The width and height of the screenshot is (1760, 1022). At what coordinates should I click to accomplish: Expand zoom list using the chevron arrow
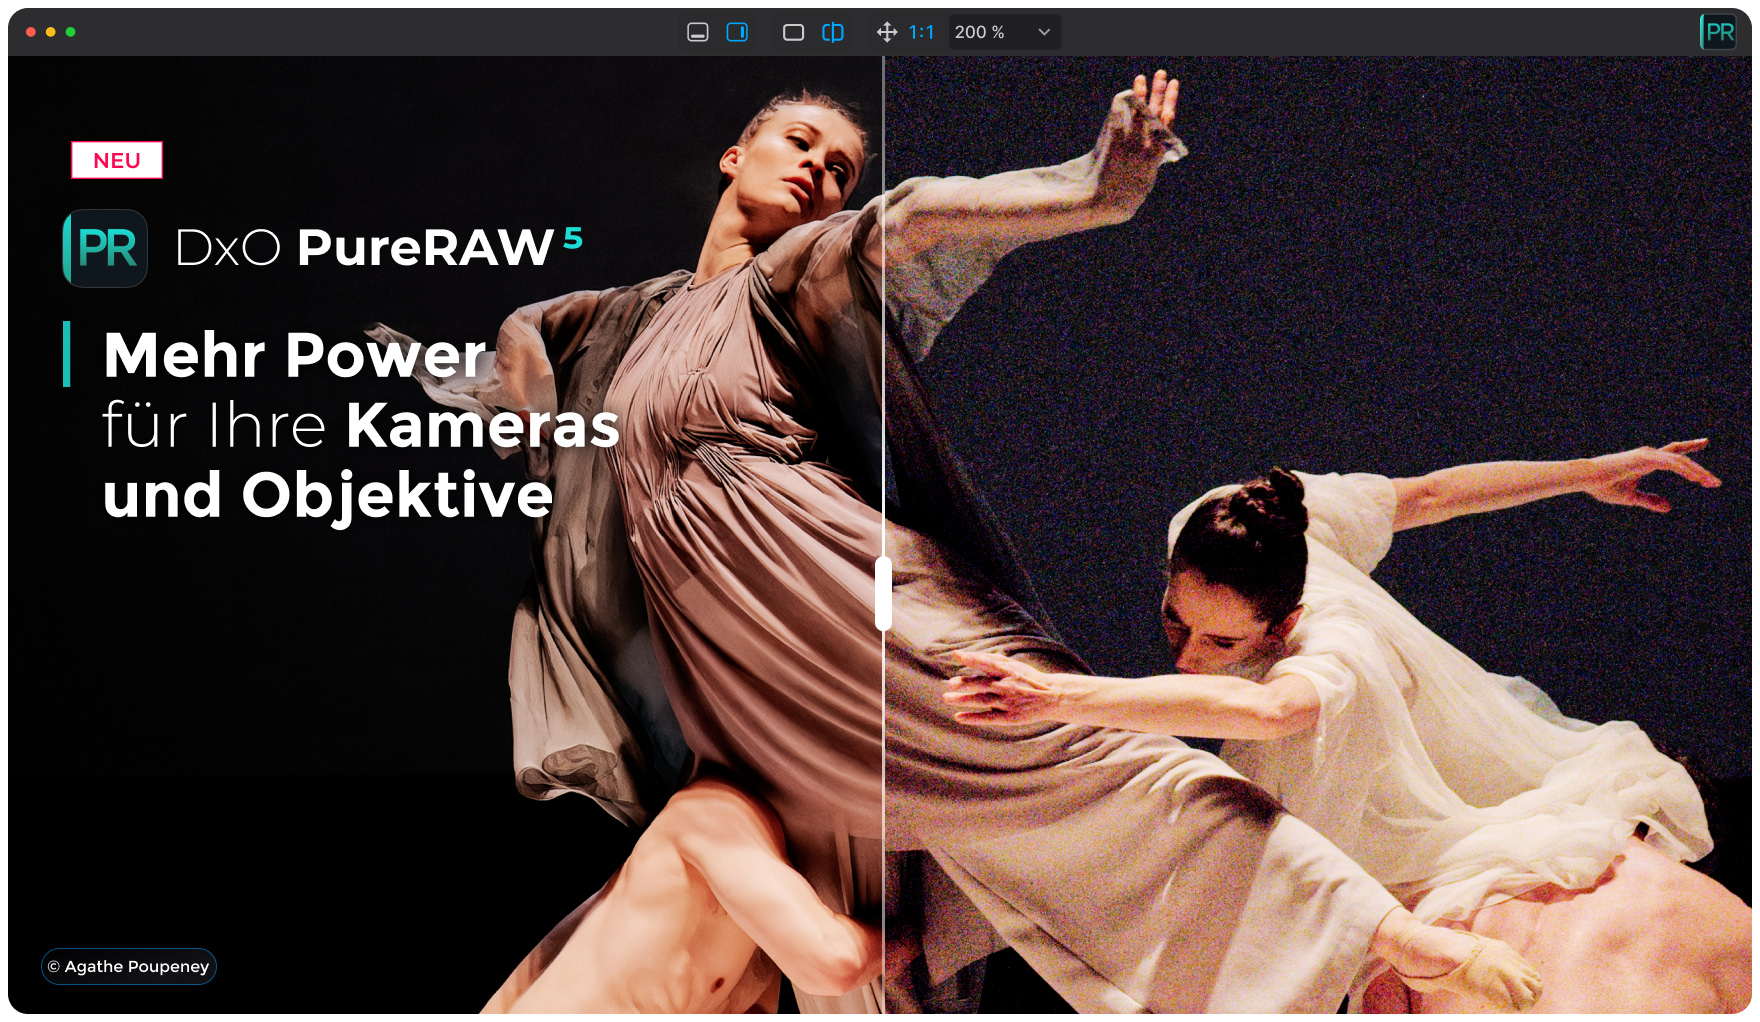pos(1044,32)
